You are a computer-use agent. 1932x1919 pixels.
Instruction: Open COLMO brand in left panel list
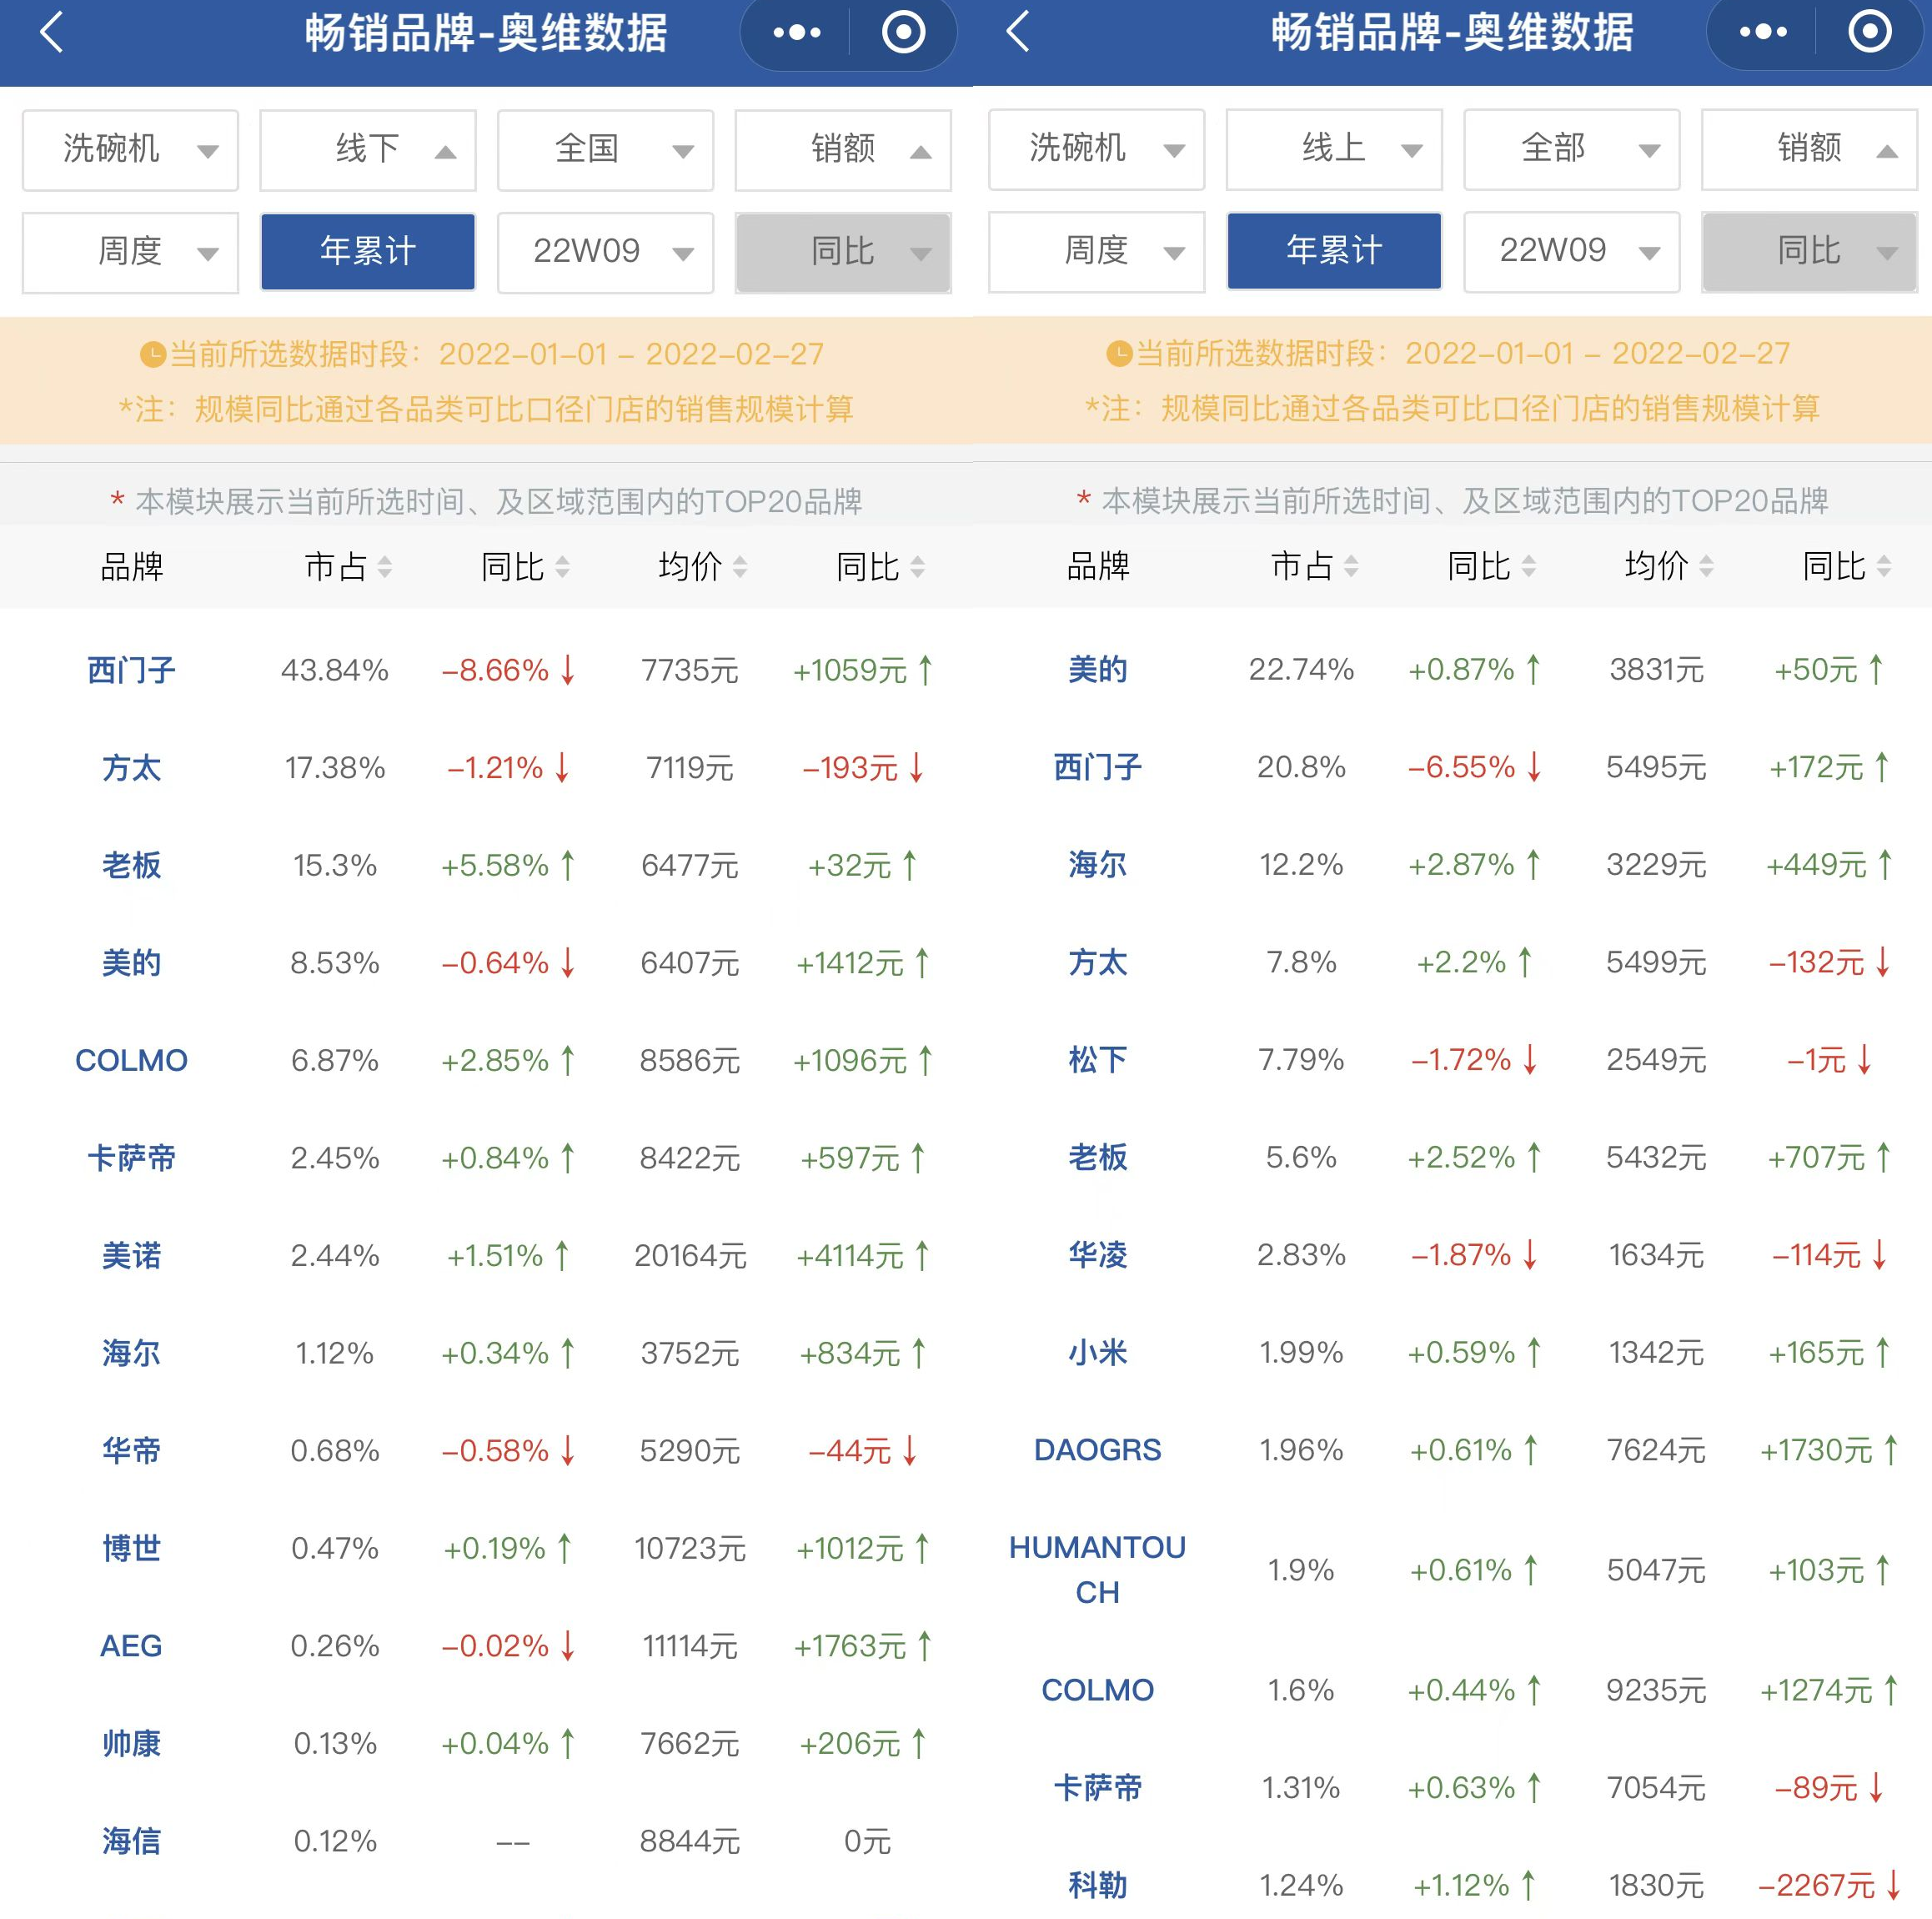pos(131,1060)
